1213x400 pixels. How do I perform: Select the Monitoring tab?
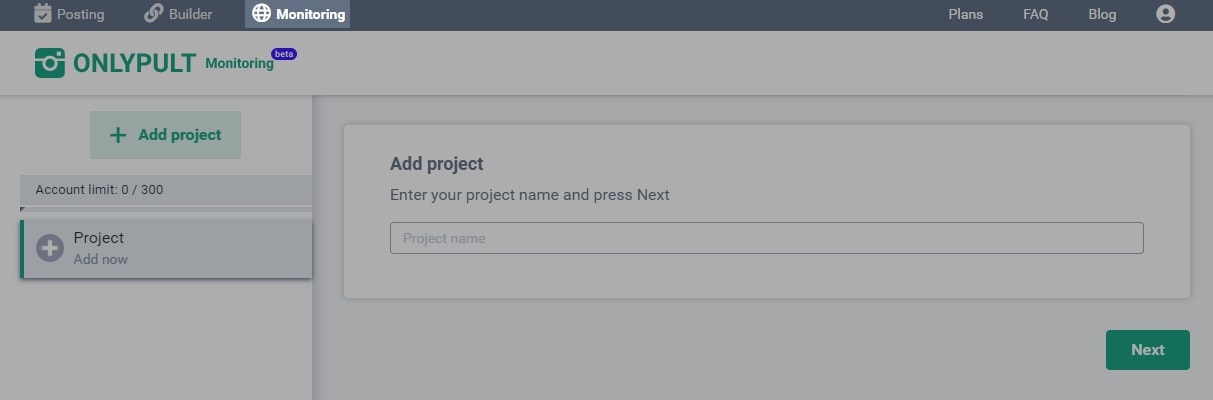point(298,14)
